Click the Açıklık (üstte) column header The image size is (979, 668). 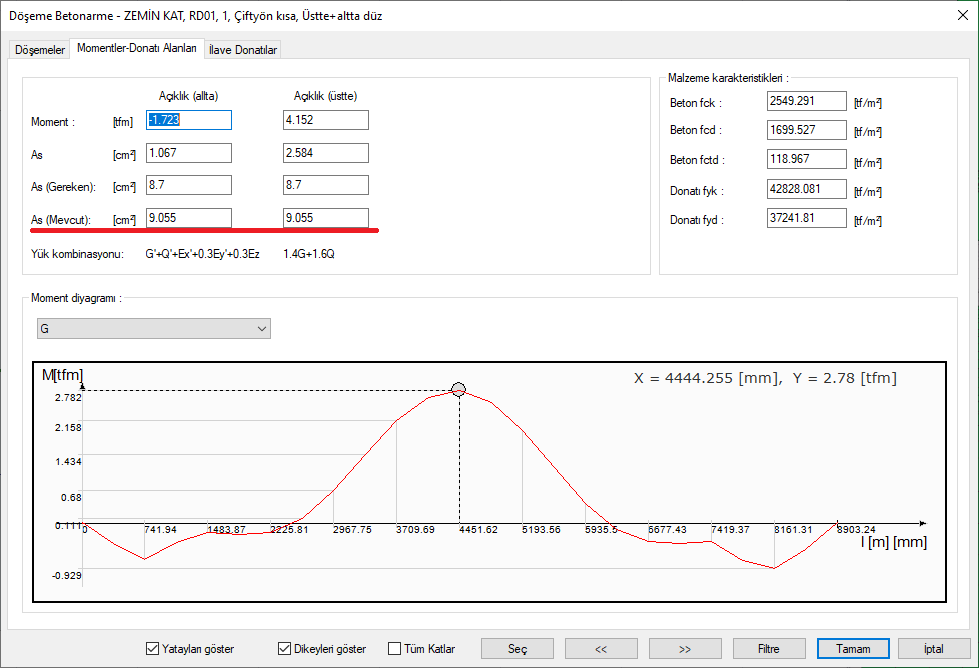pos(325,96)
